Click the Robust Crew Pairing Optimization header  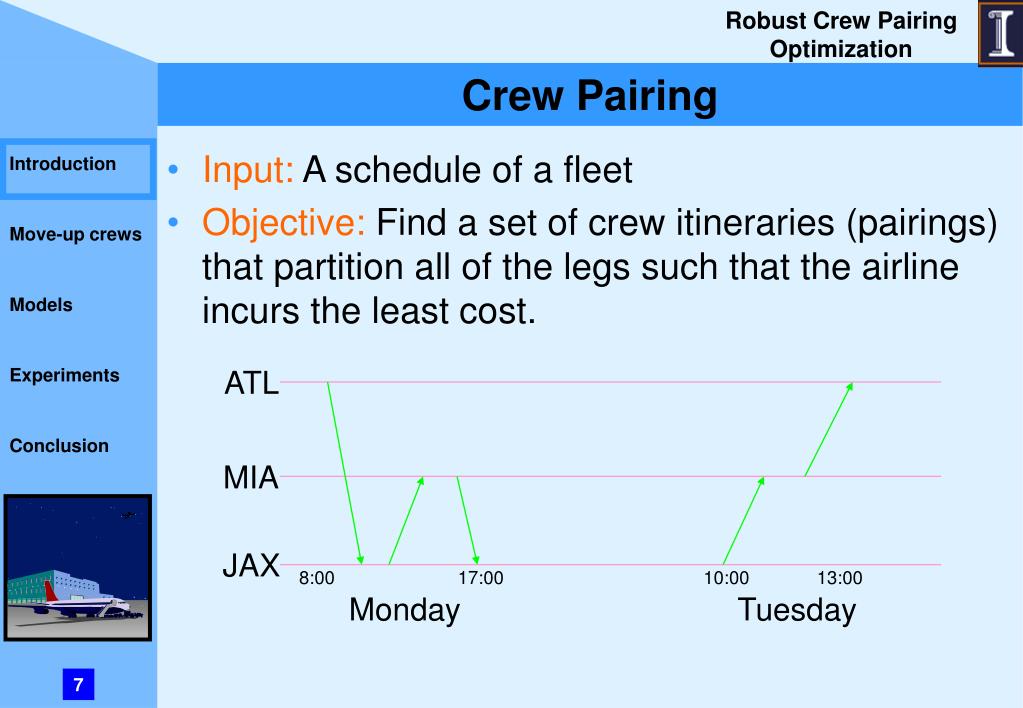(x=841, y=35)
